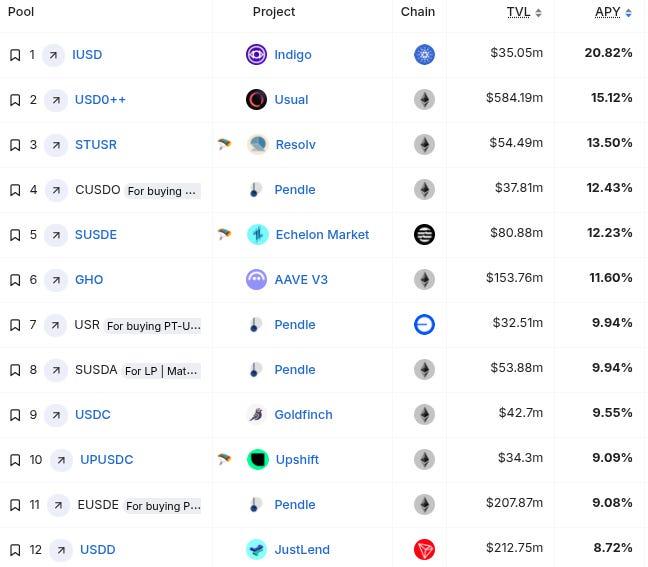Toggle bookmark for USD0++ pool
This screenshot has height=567, width=648.
pos(15,100)
